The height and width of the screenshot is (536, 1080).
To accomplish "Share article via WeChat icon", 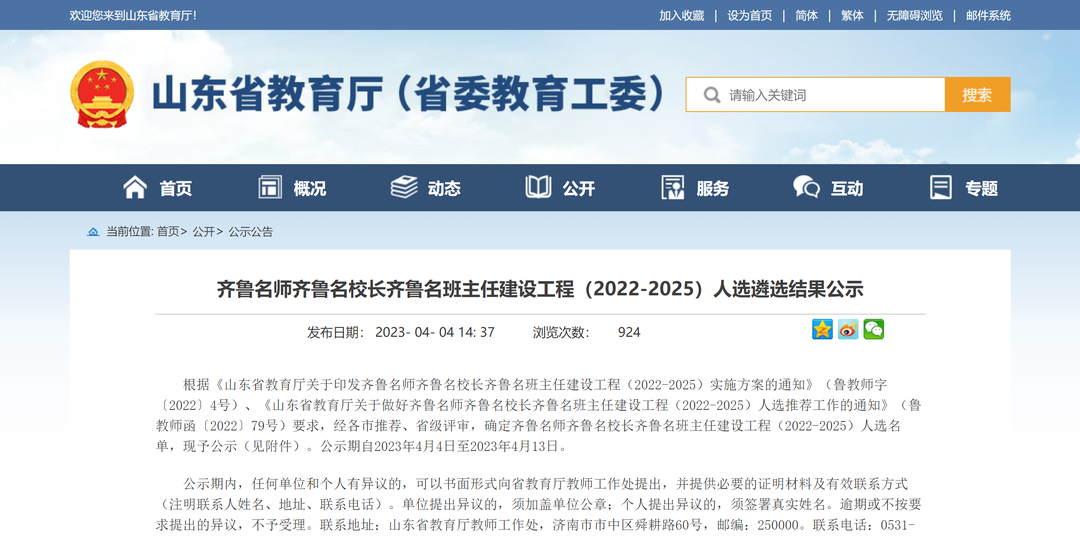I will 874,330.
